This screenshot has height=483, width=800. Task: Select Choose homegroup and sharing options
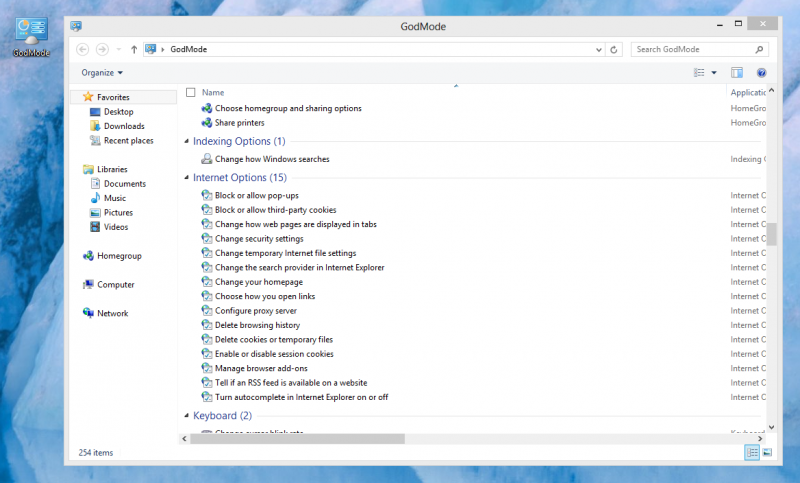click(288, 108)
